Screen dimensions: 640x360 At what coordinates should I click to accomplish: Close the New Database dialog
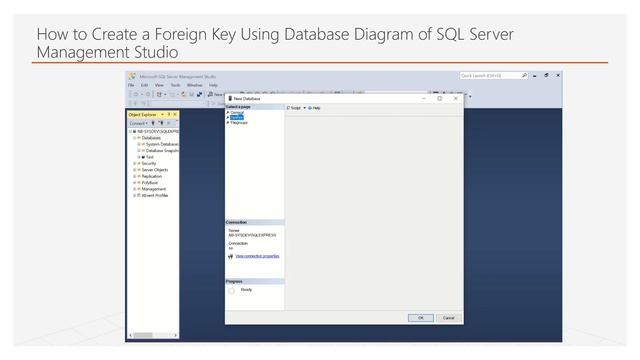(x=456, y=98)
